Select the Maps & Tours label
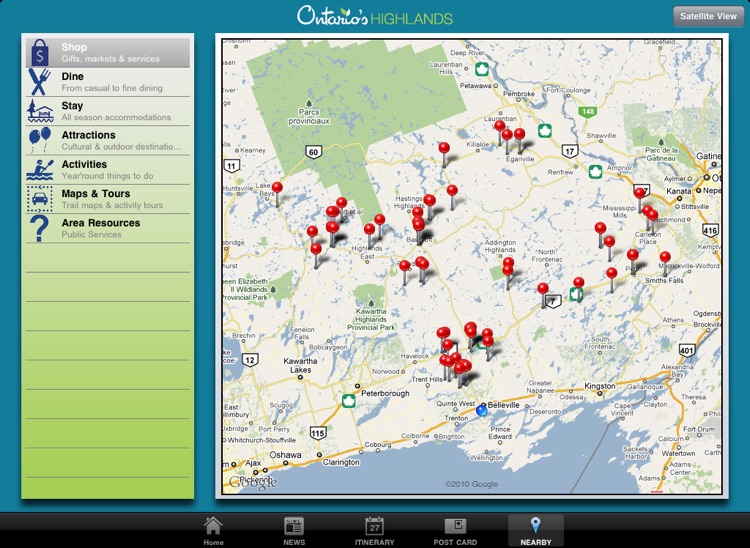 tap(96, 194)
